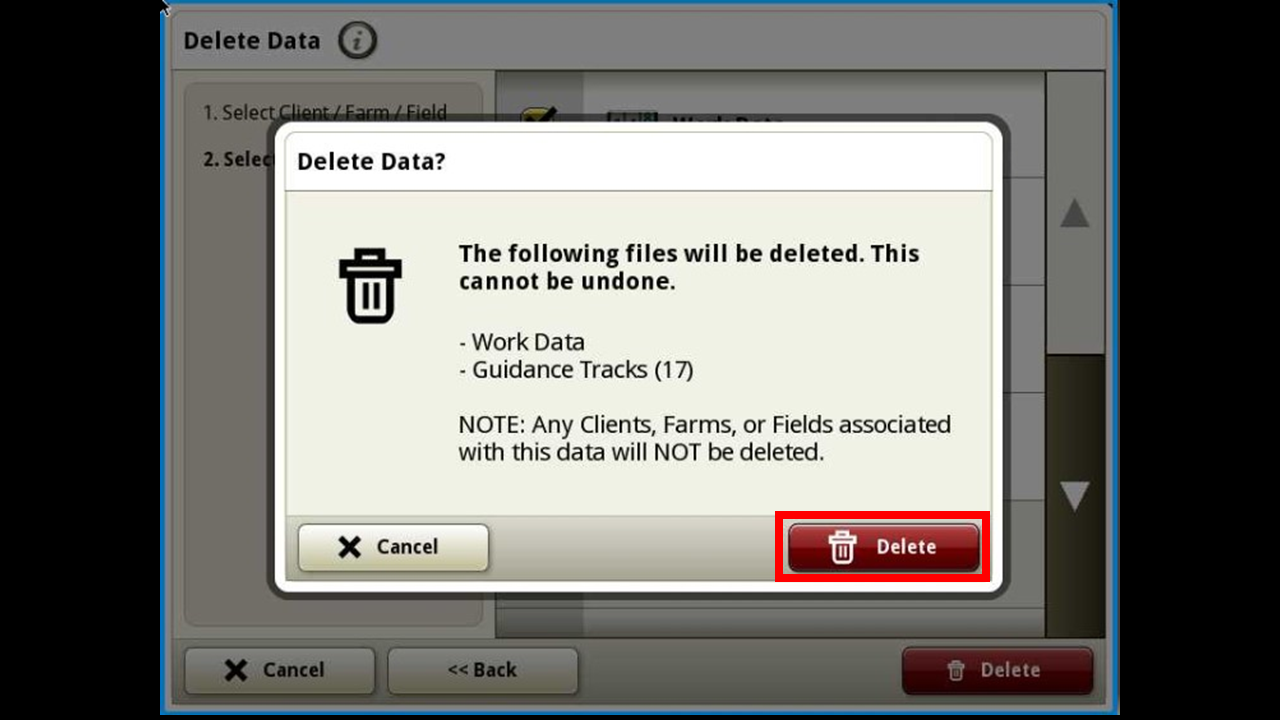
Task: Click the '- Work Data' line in dialog
Action: pos(522,342)
